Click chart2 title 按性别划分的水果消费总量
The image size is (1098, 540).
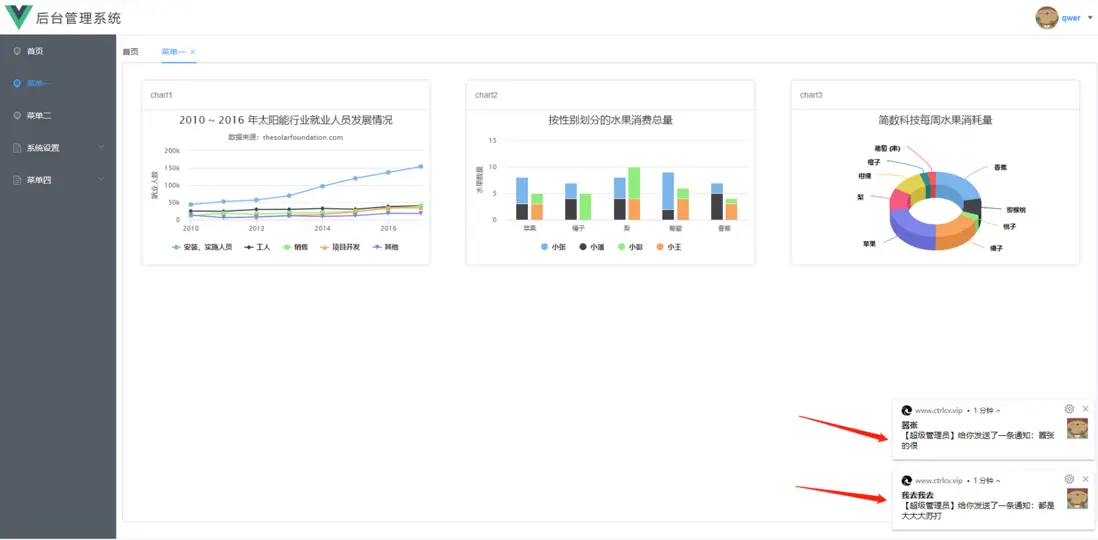click(611, 120)
